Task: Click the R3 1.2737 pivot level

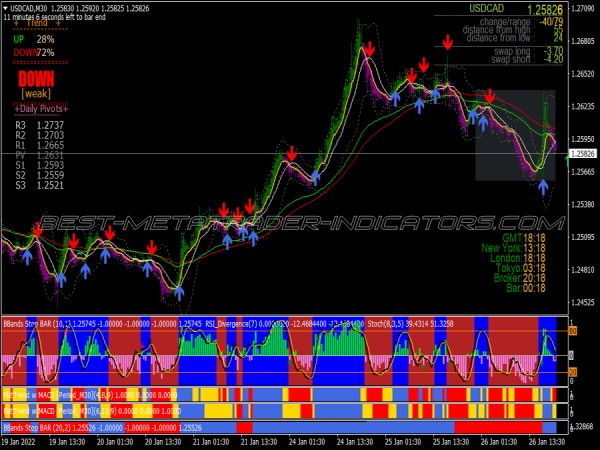Action: click(39, 125)
